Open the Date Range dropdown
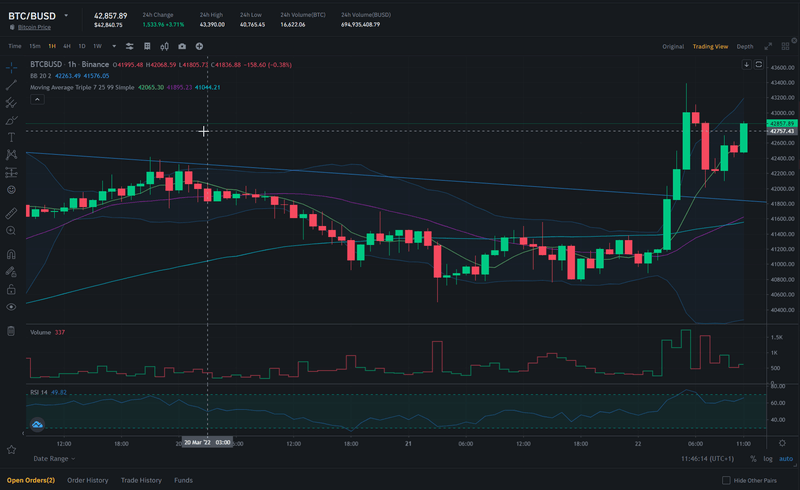 pyautogui.click(x=54, y=458)
